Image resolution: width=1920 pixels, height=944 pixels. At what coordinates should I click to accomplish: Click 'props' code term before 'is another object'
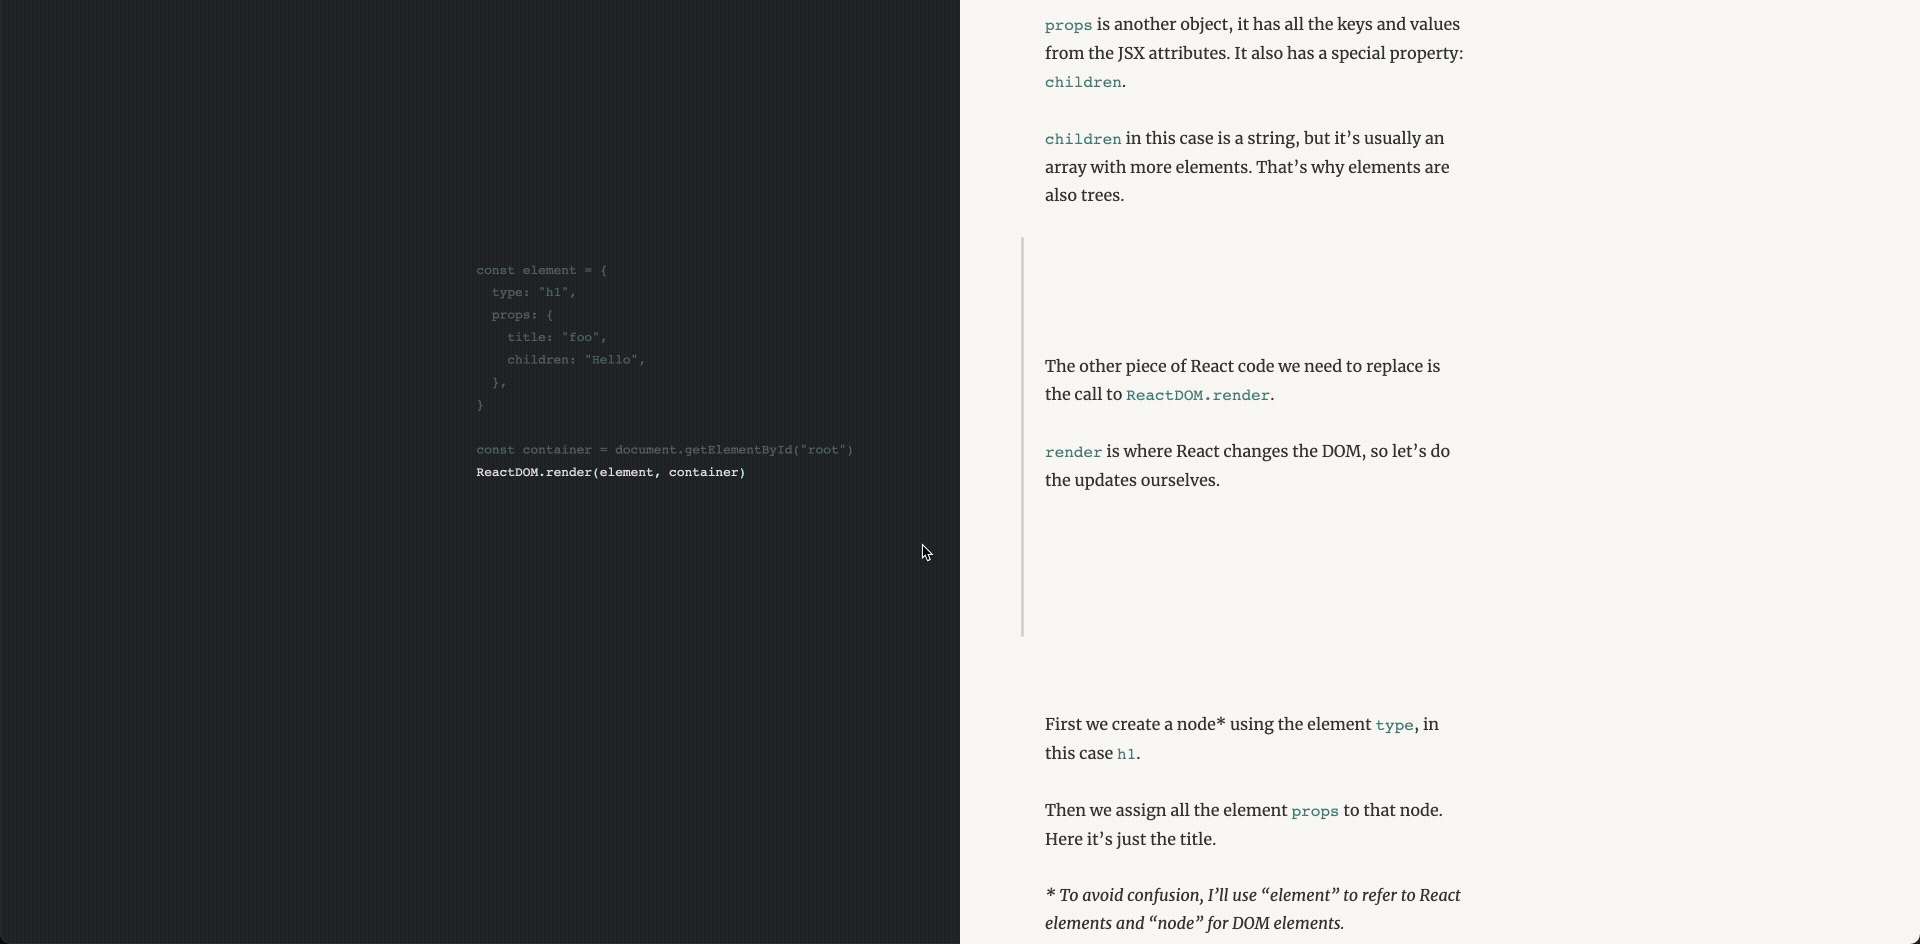[1068, 25]
